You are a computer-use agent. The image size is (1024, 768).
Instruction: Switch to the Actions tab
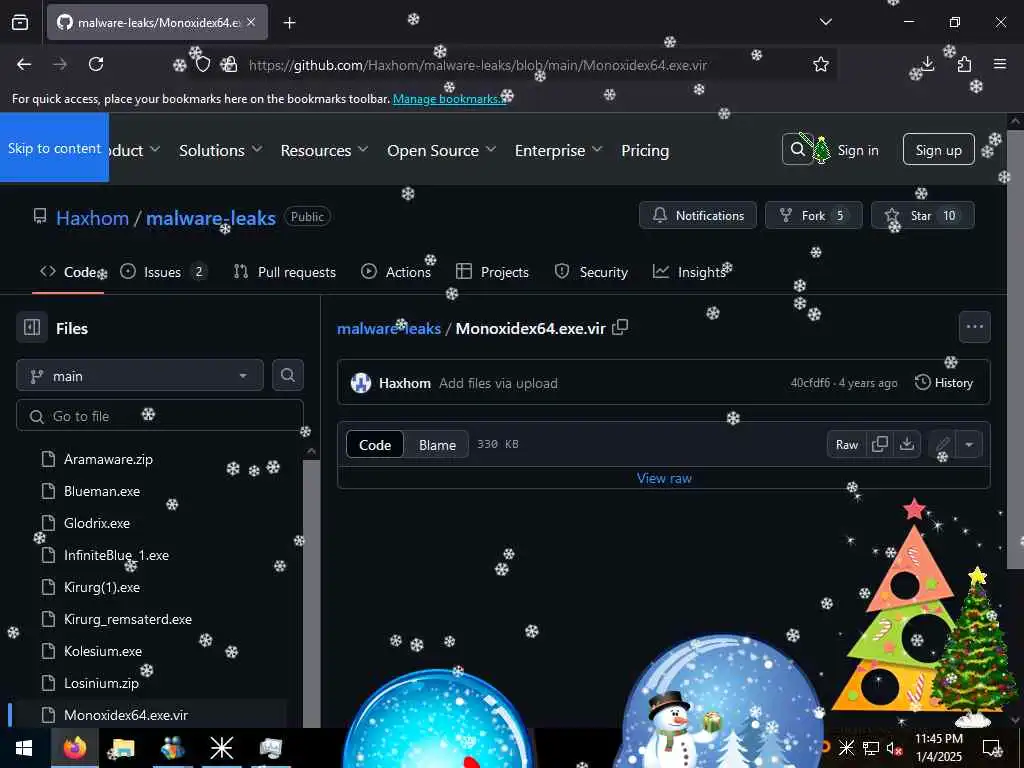(x=396, y=272)
